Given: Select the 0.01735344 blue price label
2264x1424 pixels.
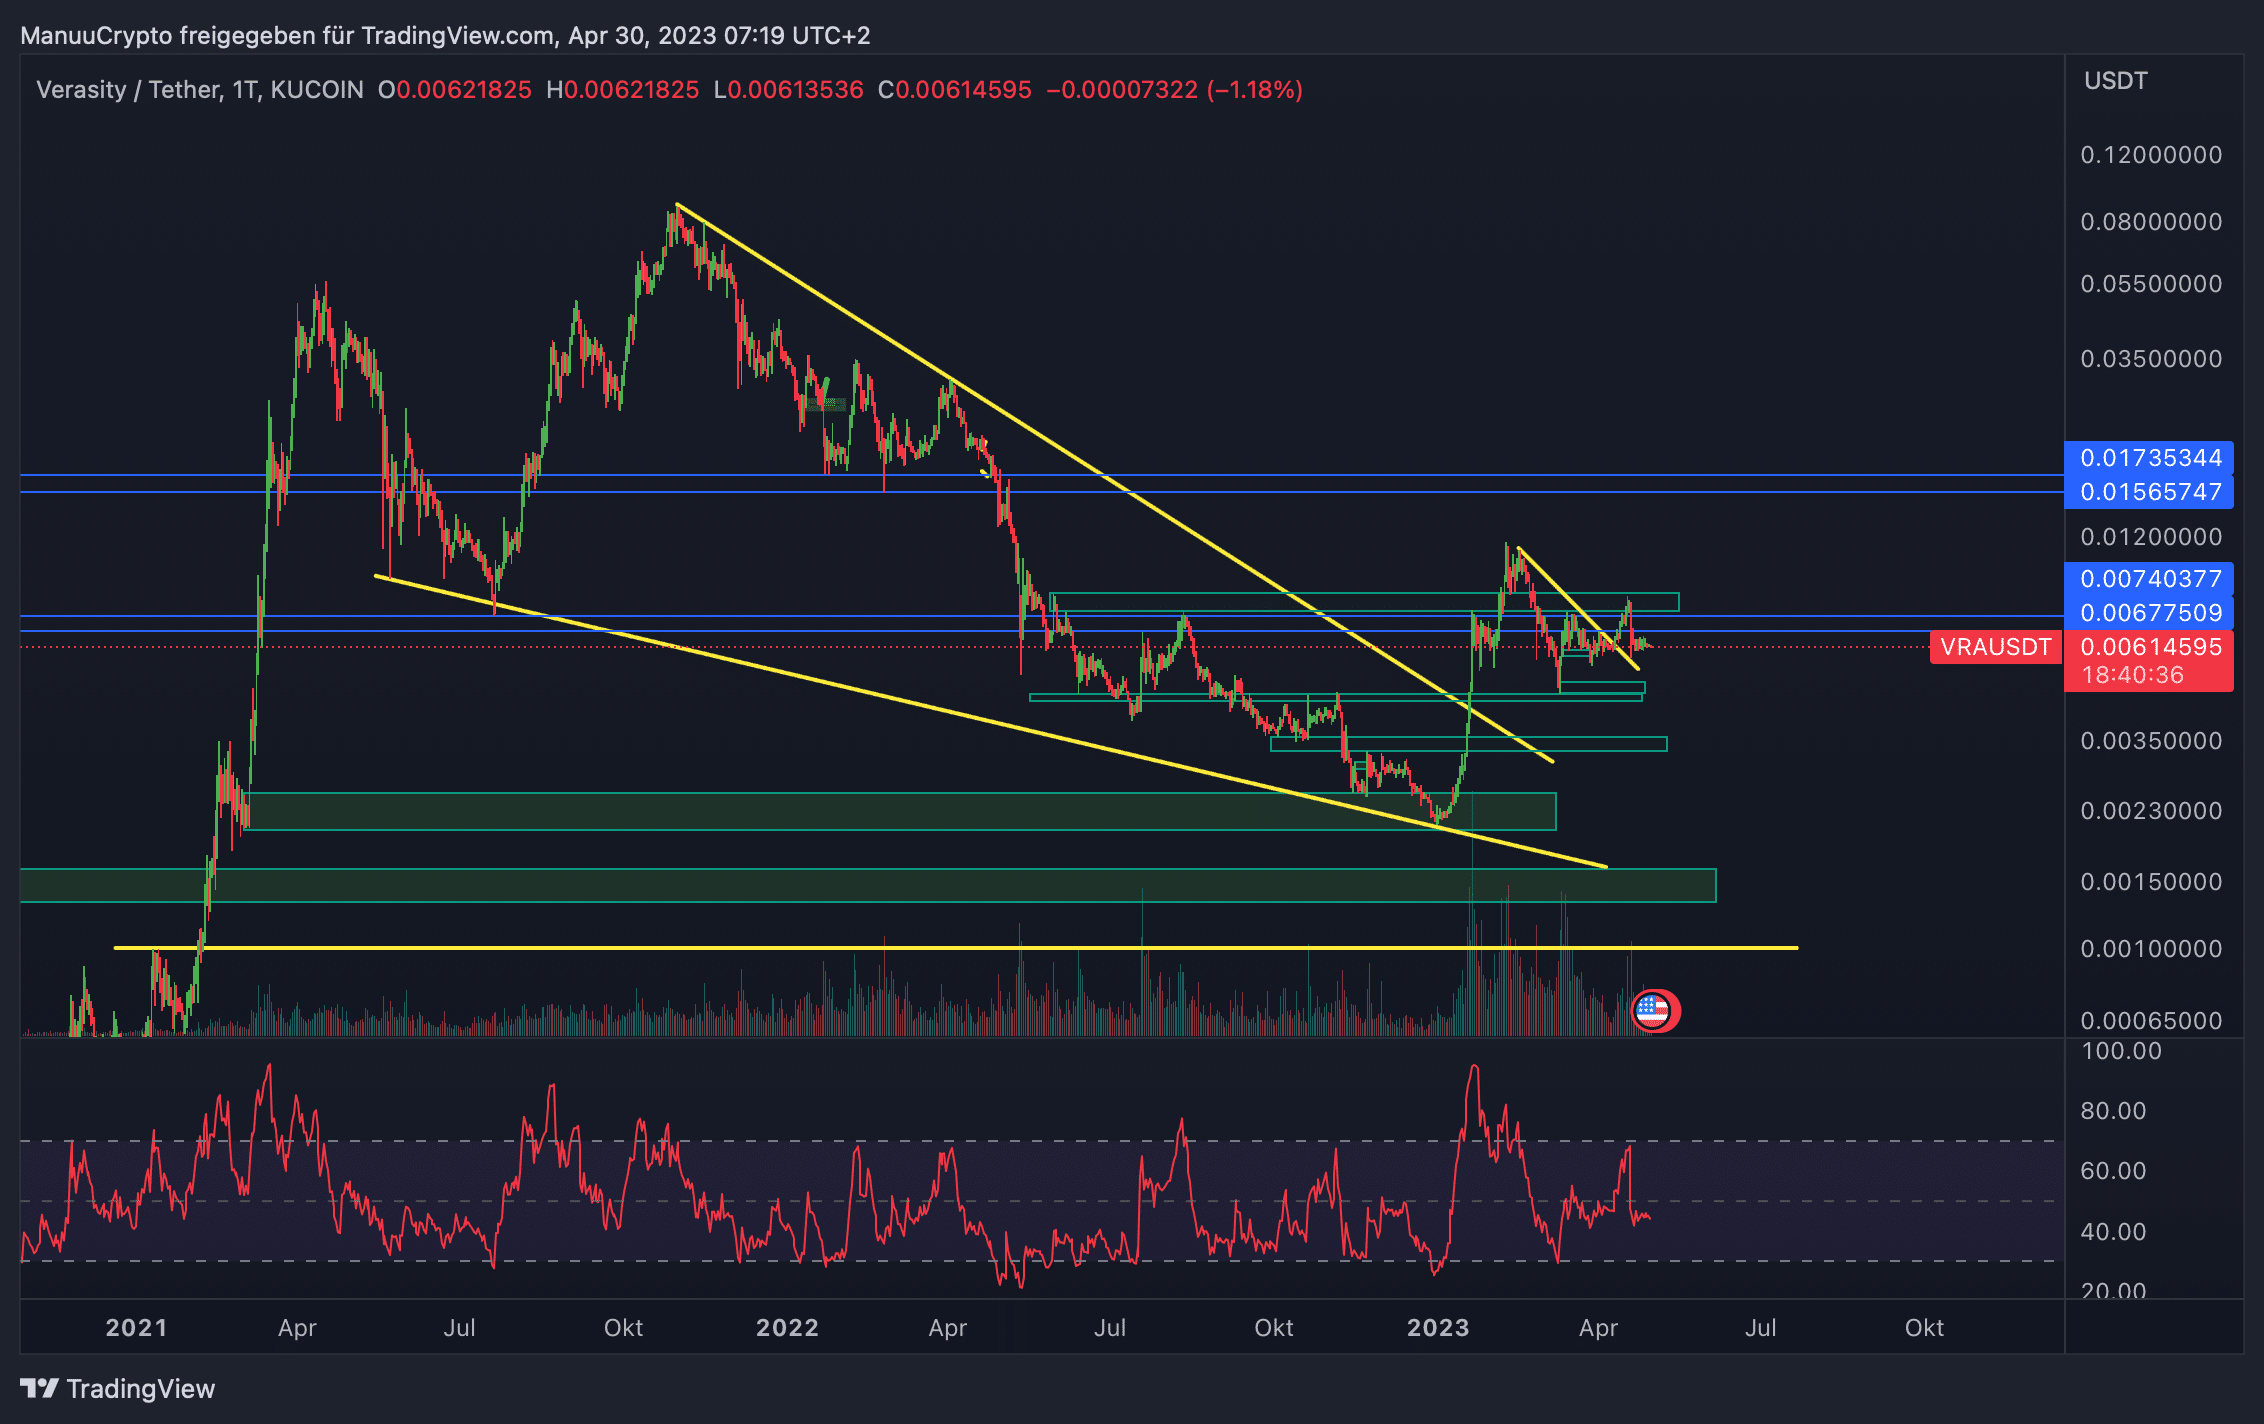Looking at the screenshot, I should (2150, 458).
